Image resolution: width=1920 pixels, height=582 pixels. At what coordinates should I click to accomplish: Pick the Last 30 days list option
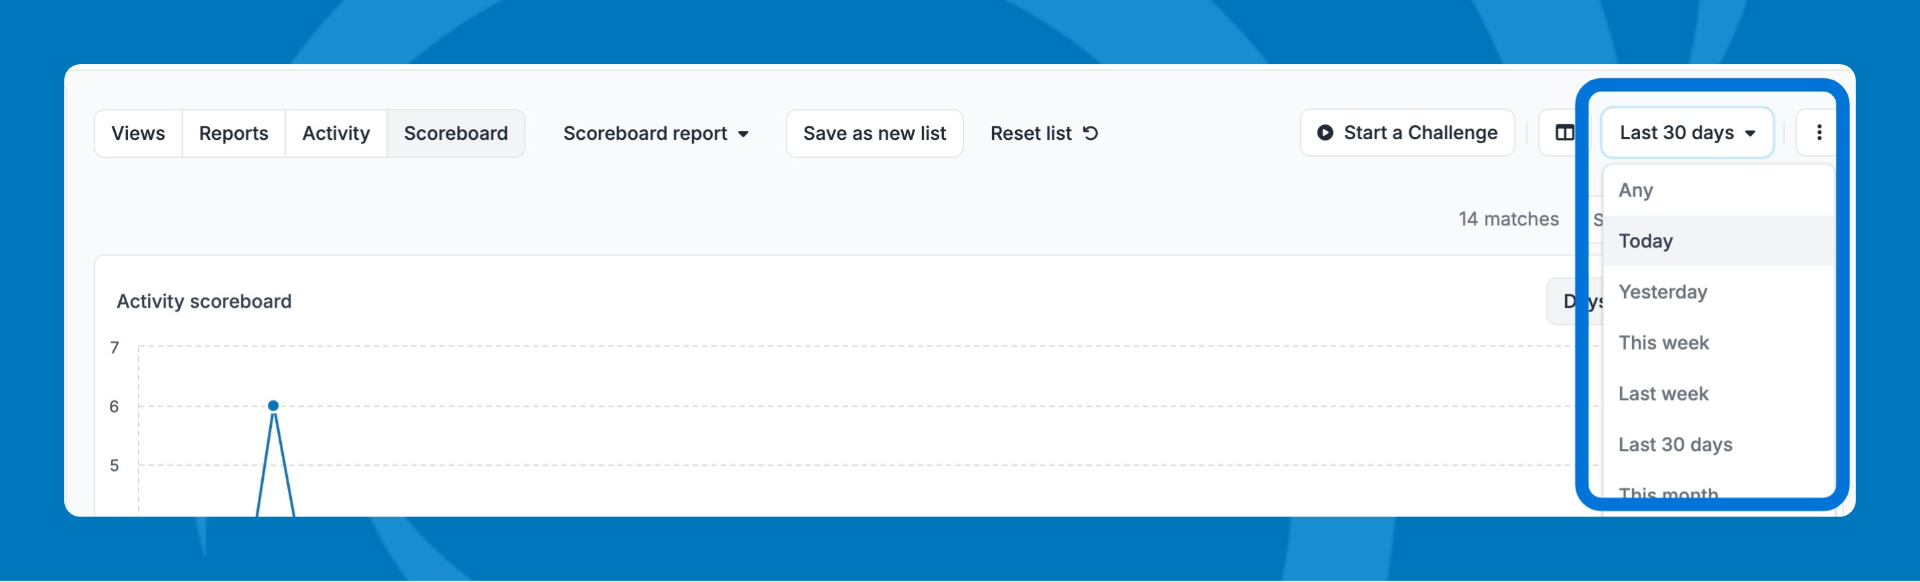[1676, 445]
